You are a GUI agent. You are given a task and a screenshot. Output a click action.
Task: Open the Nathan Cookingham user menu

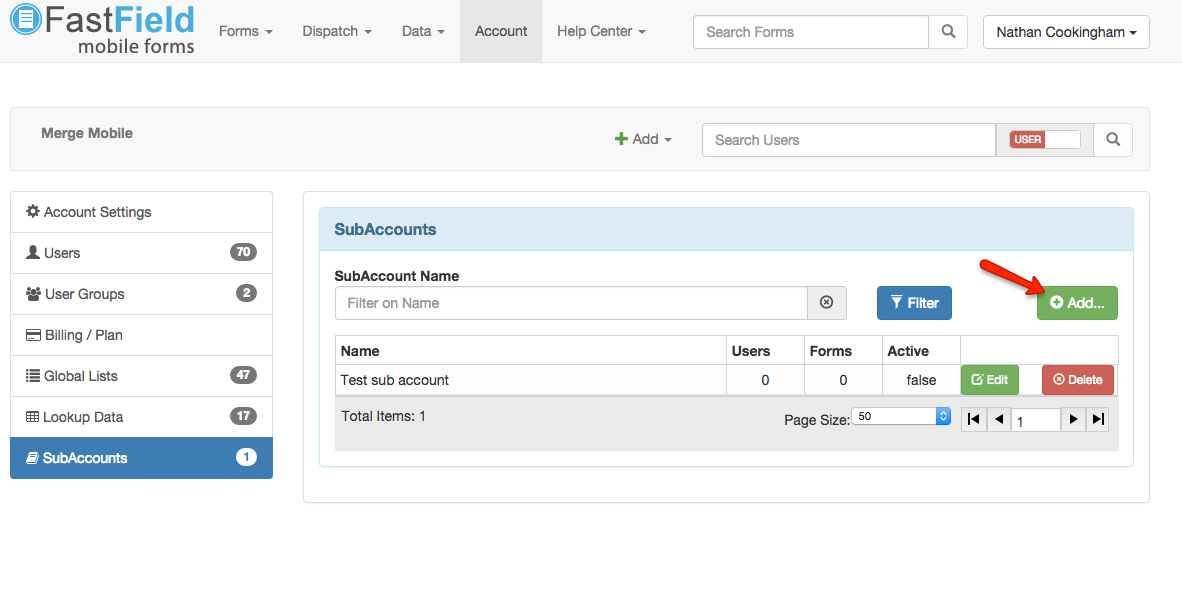click(x=1066, y=32)
